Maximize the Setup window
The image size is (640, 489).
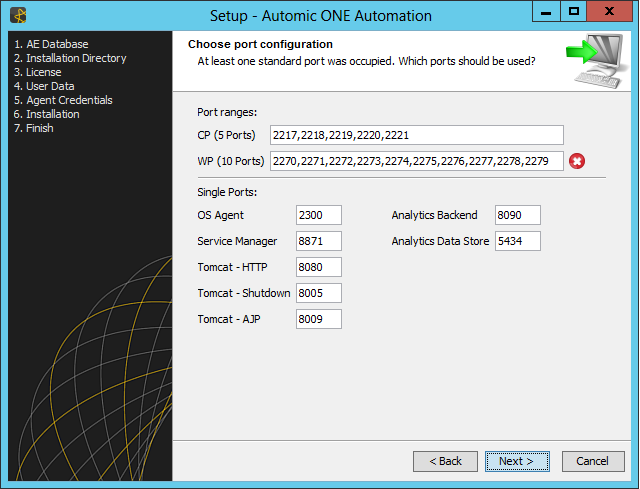tap(573, 11)
